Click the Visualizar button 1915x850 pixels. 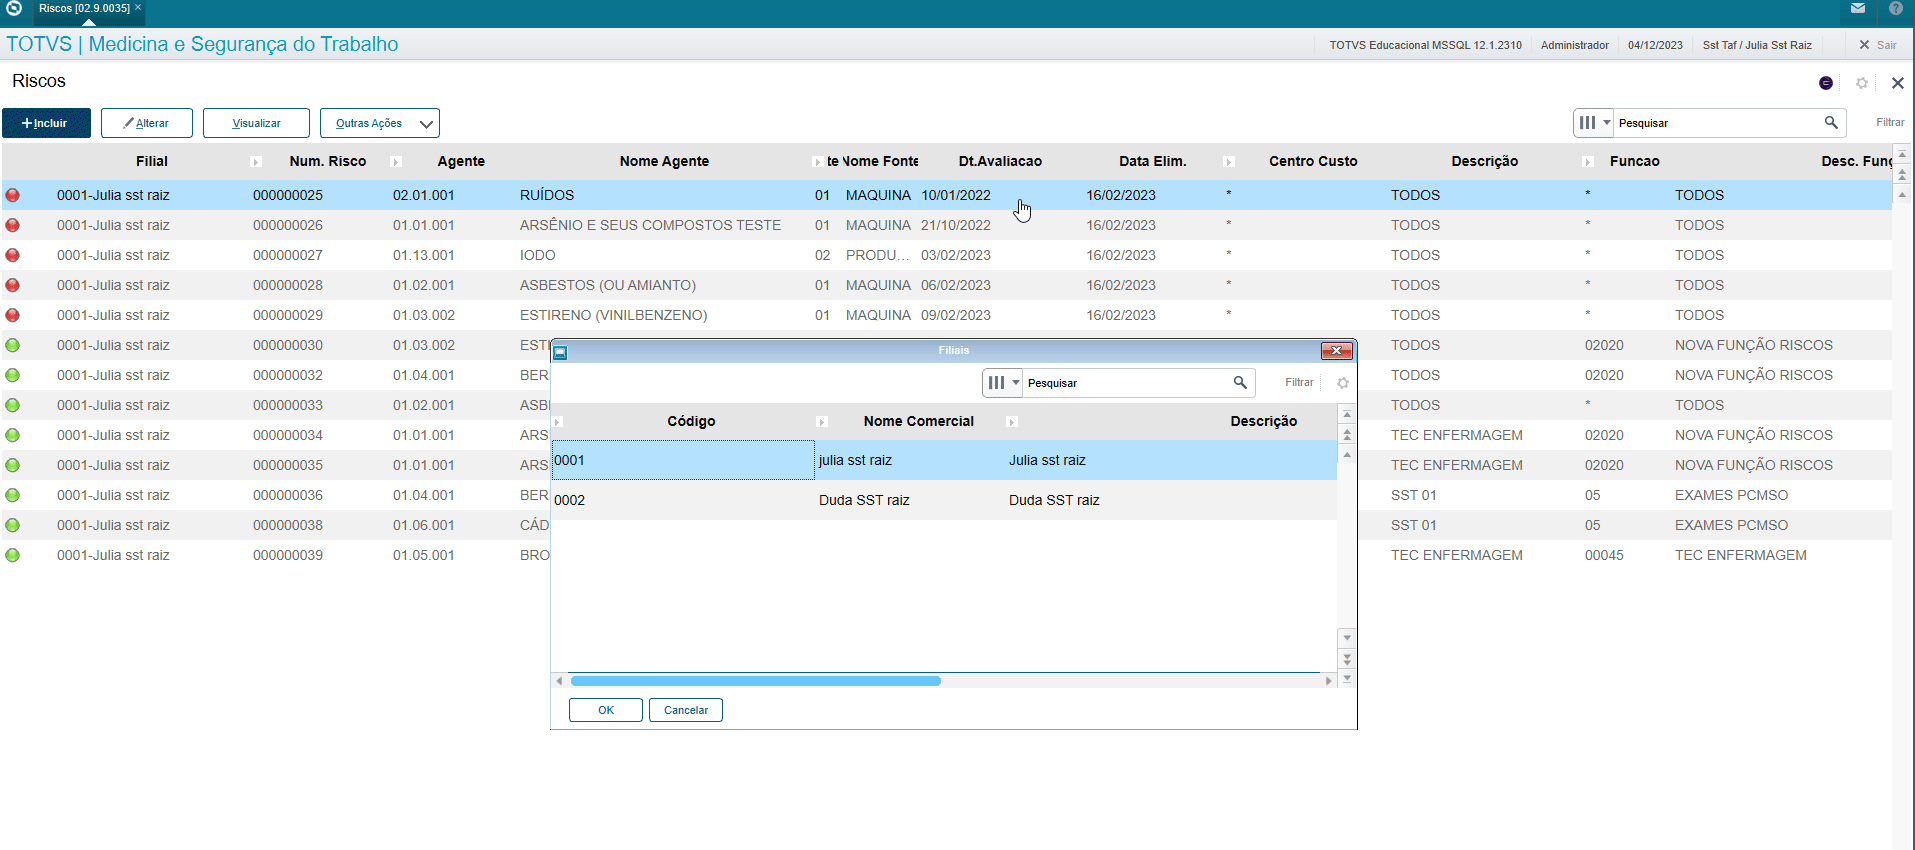point(256,123)
